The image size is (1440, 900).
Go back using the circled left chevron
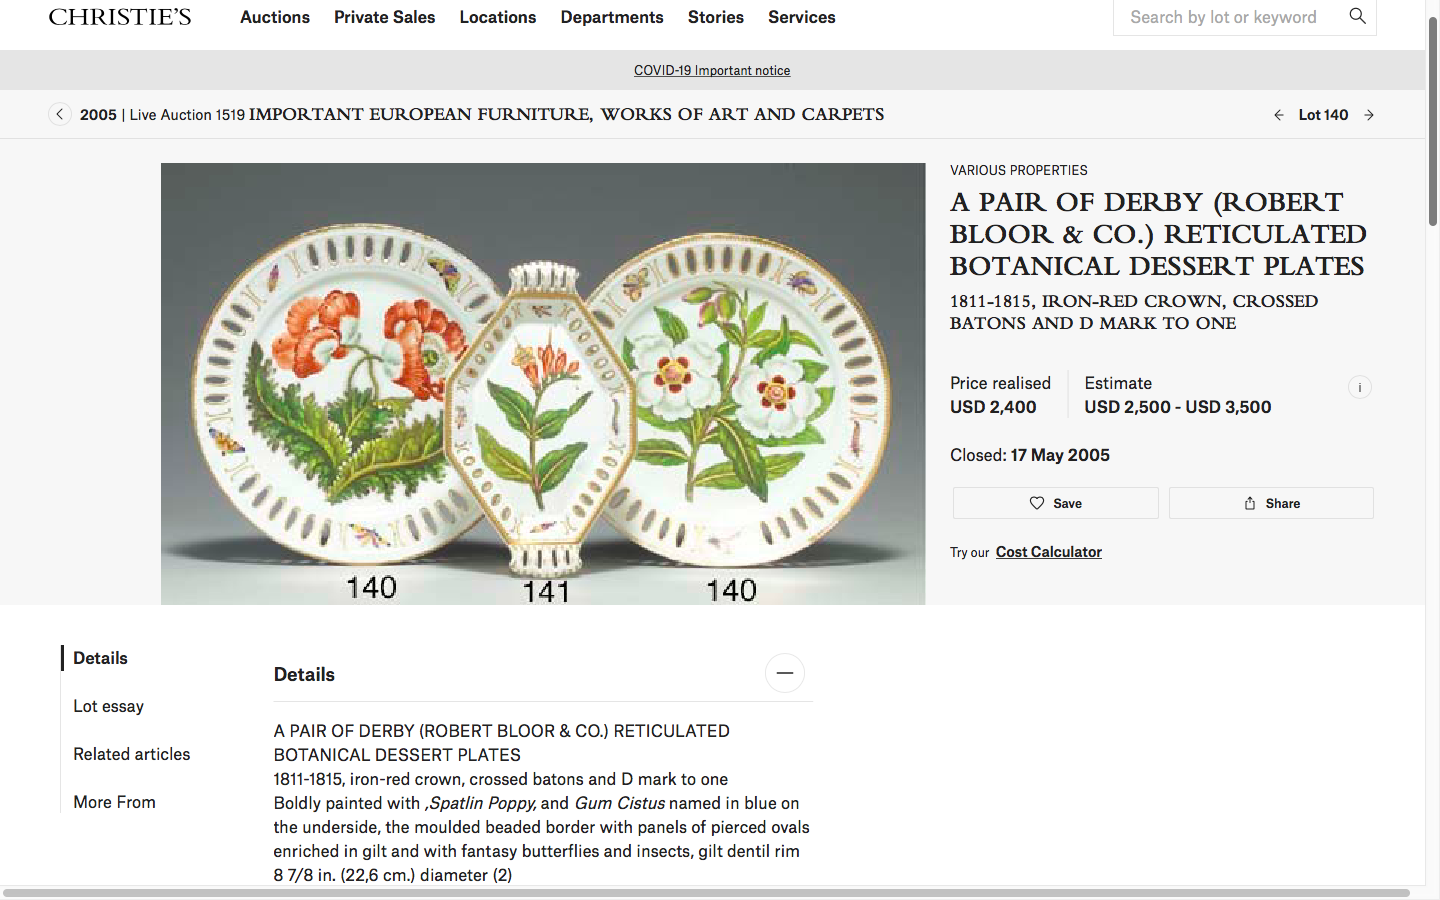60,114
